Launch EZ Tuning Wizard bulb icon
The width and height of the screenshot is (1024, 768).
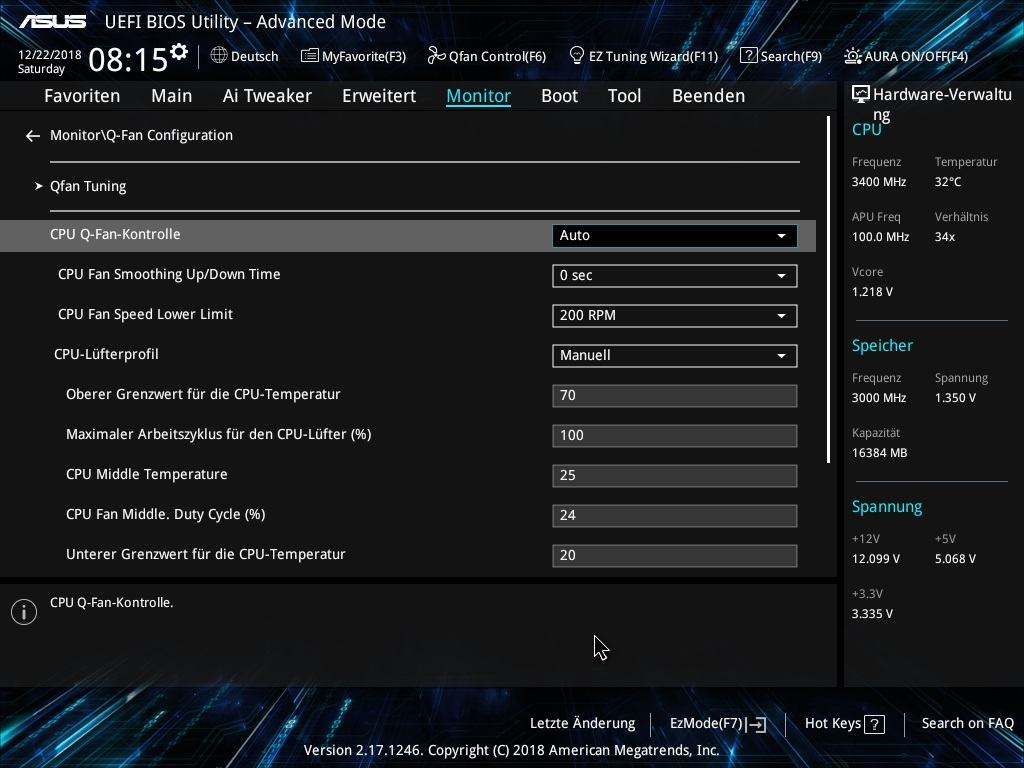click(577, 55)
